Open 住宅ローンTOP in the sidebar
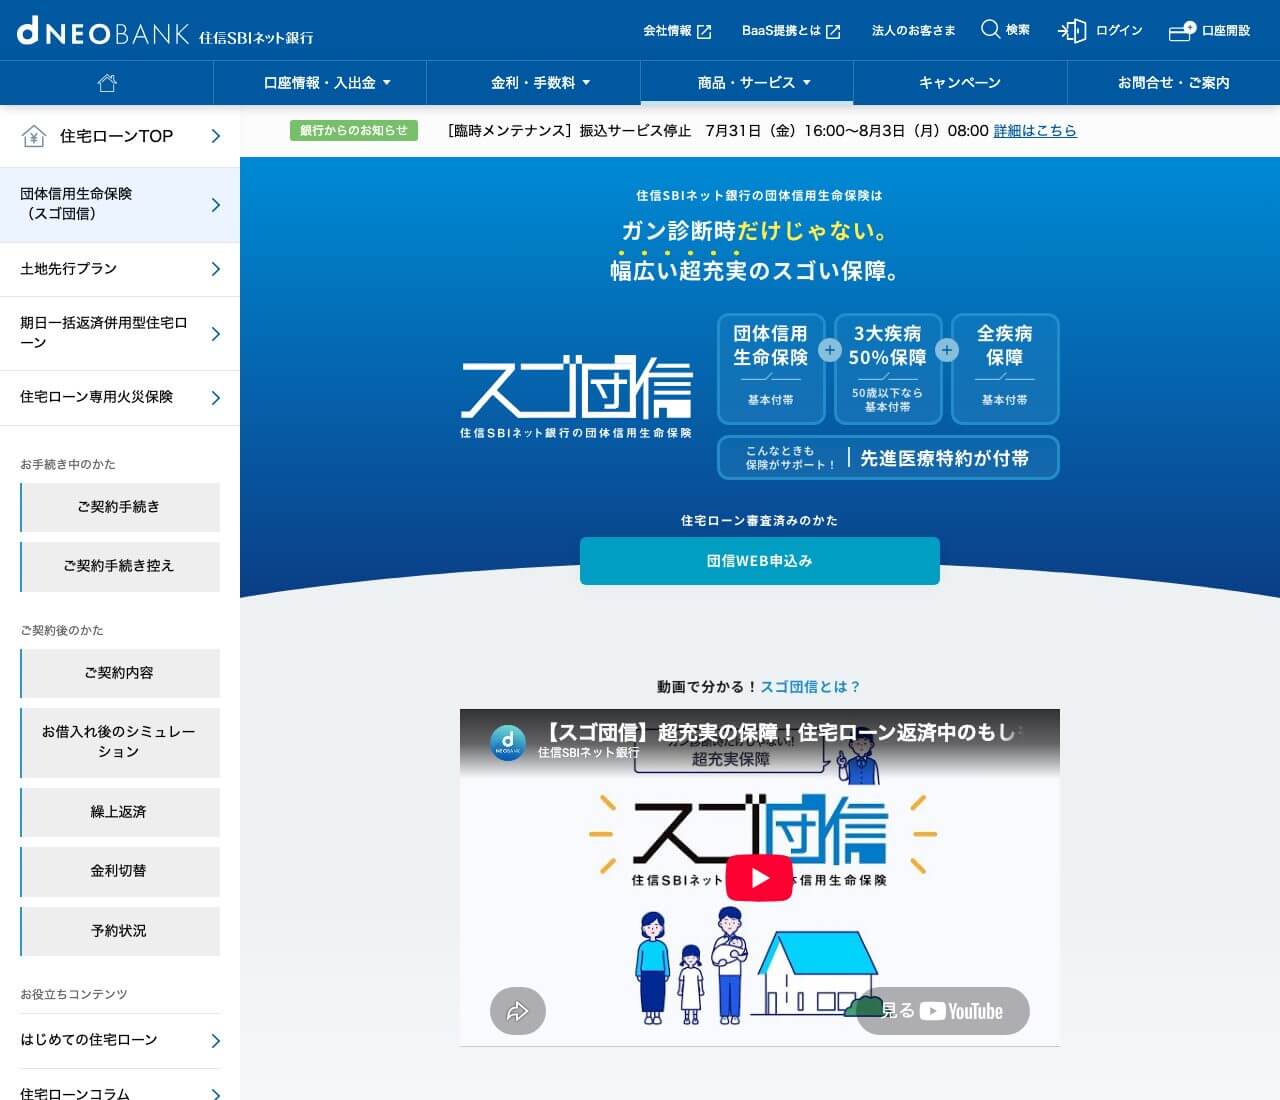Image resolution: width=1280 pixels, height=1100 pixels. (120, 136)
